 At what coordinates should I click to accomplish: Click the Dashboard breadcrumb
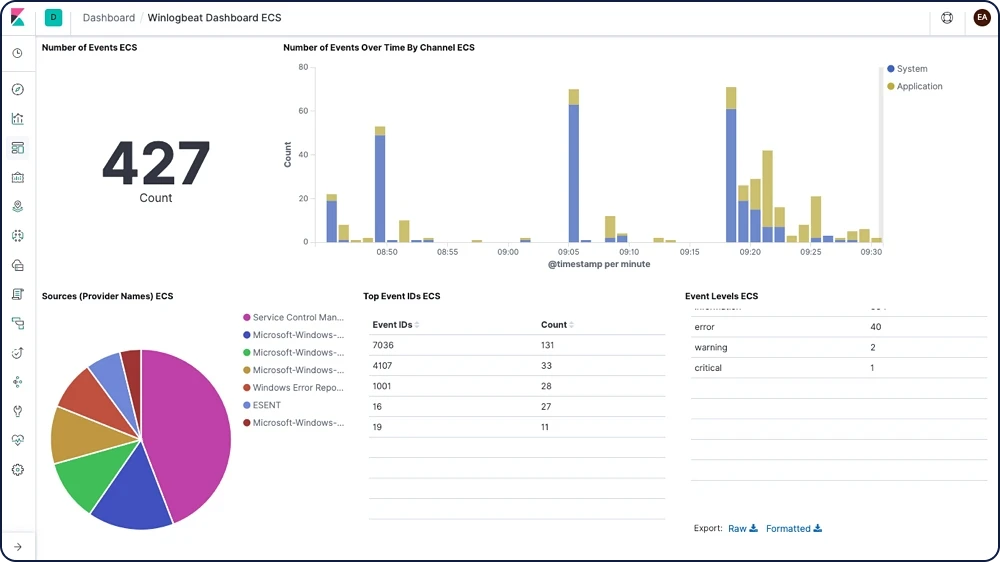[109, 18]
